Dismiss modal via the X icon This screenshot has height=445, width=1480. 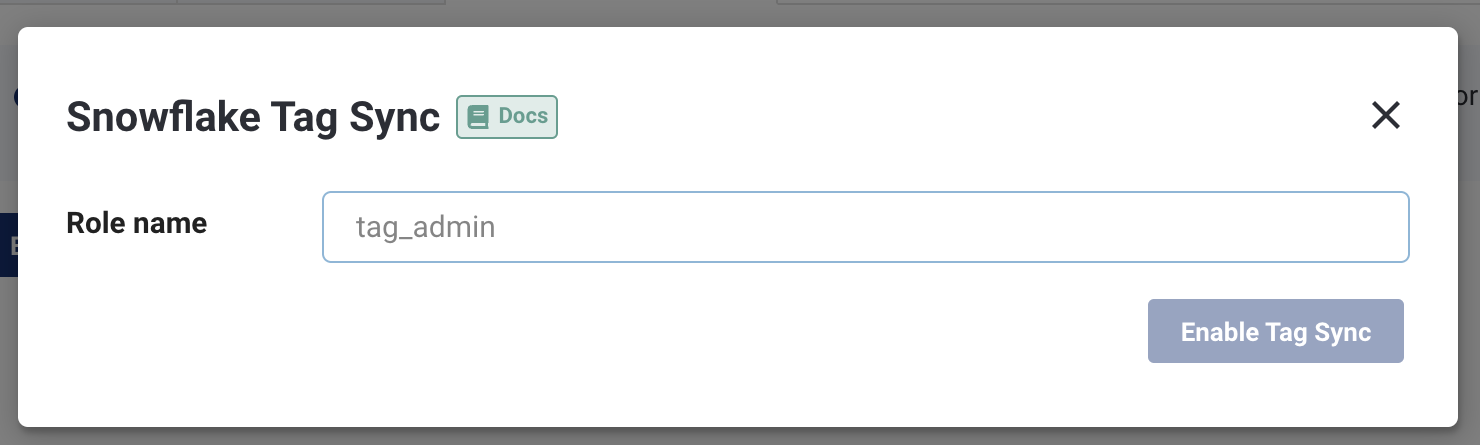[1385, 116]
